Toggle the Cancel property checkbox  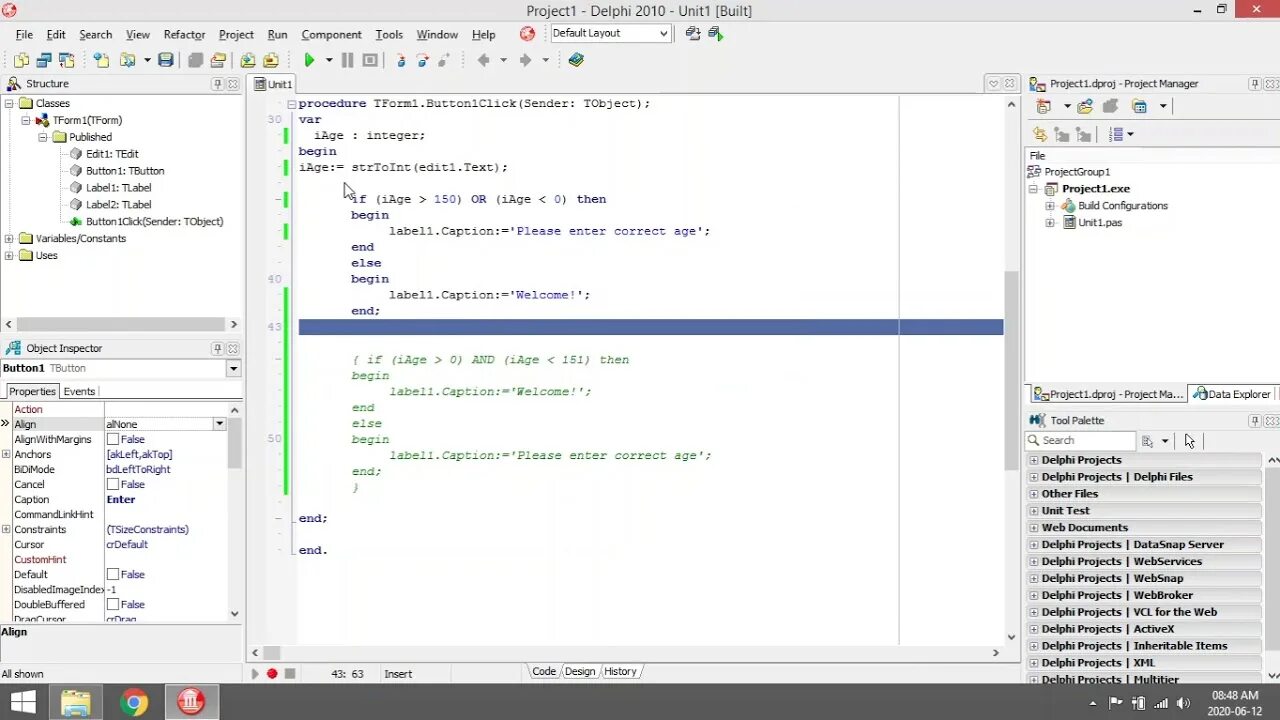pos(113,484)
